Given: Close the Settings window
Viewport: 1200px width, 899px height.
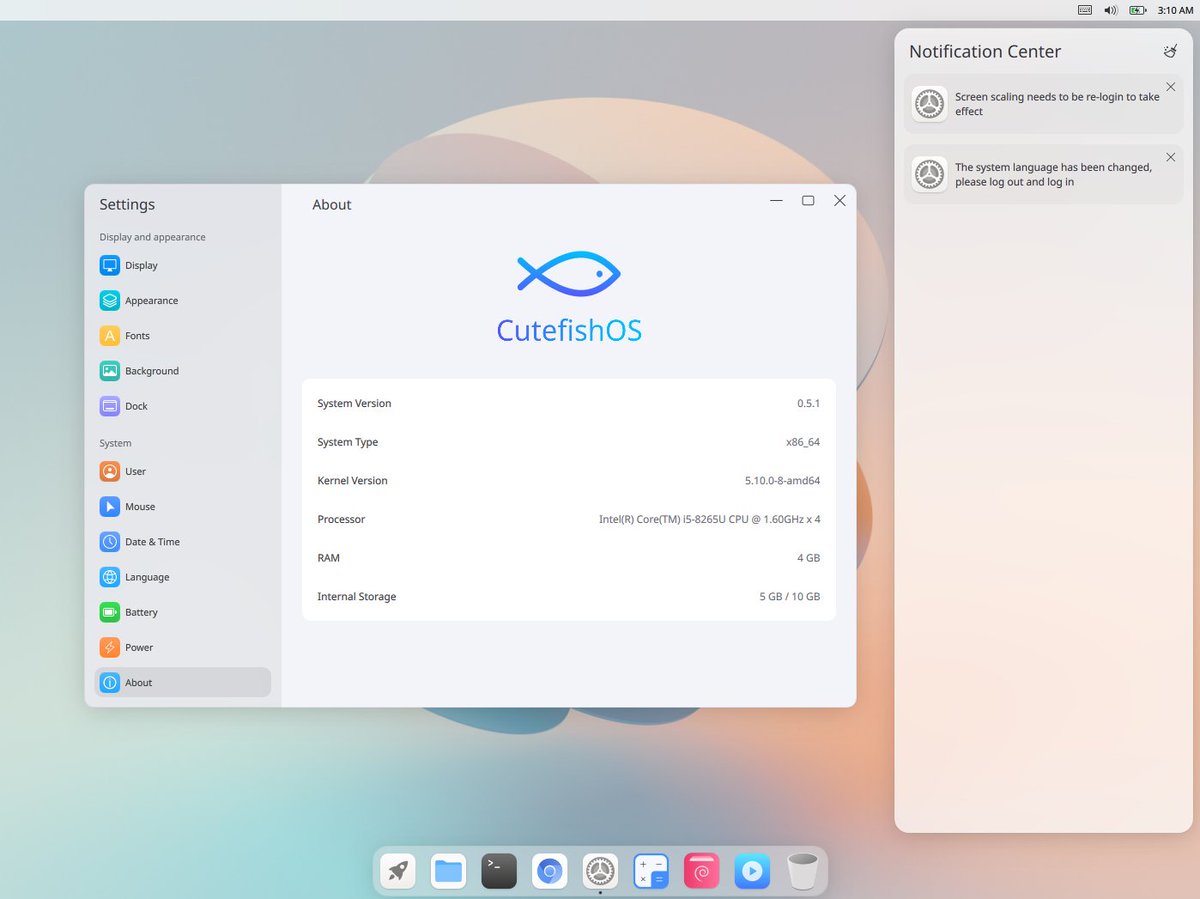Looking at the screenshot, I should tap(840, 201).
